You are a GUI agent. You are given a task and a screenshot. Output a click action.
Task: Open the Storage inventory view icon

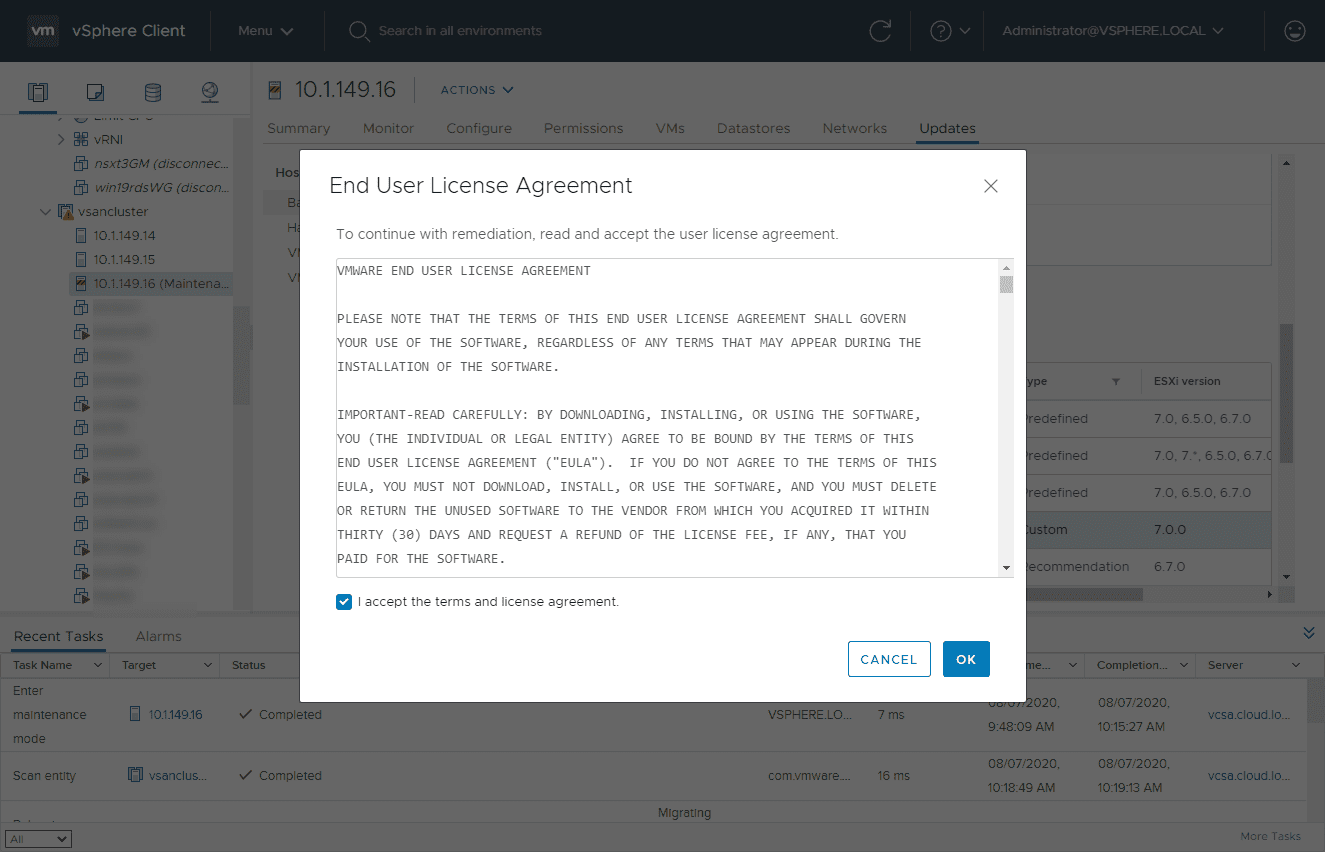coord(152,91)
